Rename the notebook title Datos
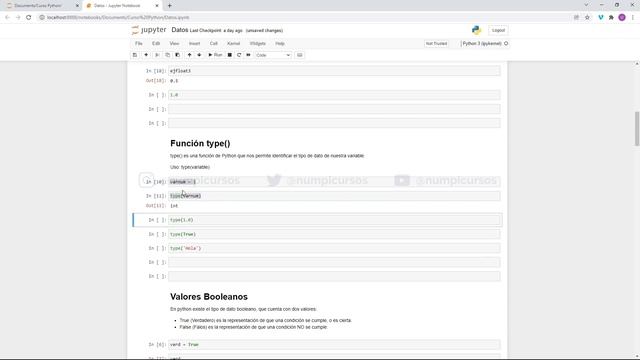640x360 pixels. pyautogui.click(x=180, y=30)
